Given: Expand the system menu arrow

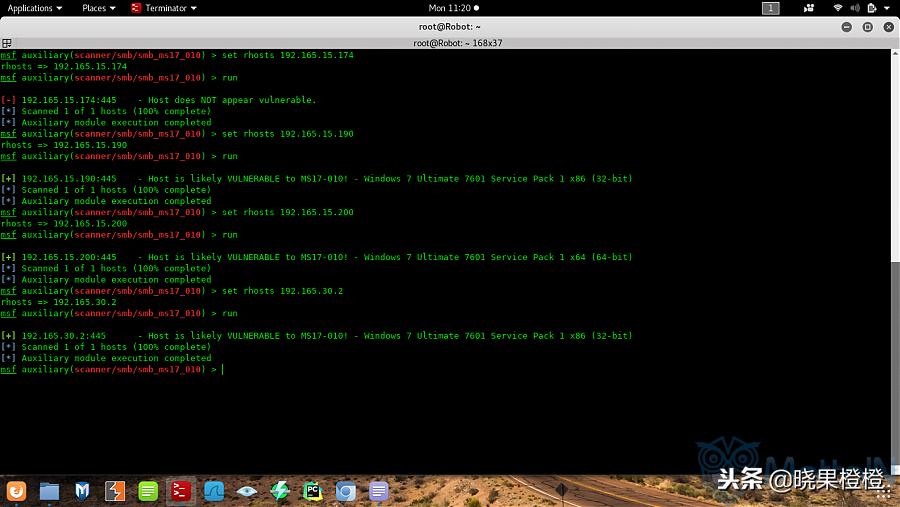Looking at the screenshot, I should 888,8.
